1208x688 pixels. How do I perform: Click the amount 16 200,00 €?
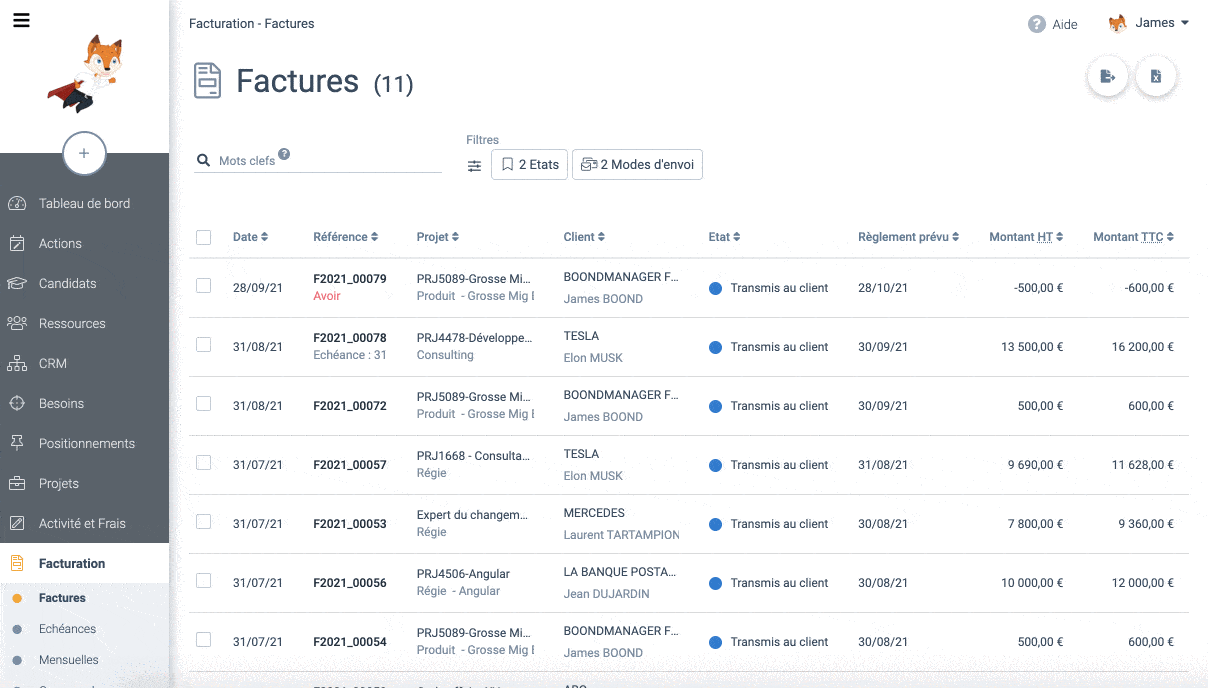point(1142,347)
